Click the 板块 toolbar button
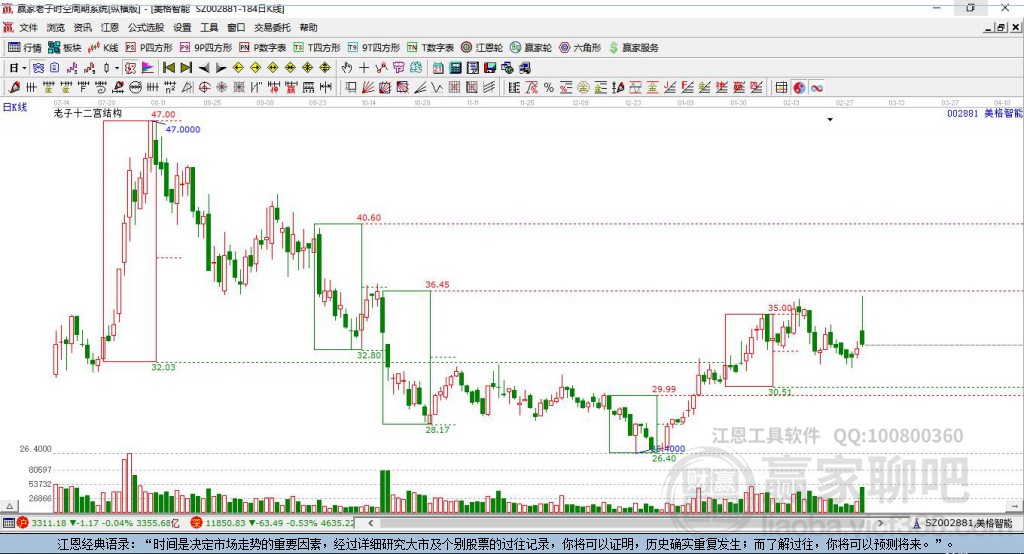Screen dimensions: 1024x554 pos(65,48)
